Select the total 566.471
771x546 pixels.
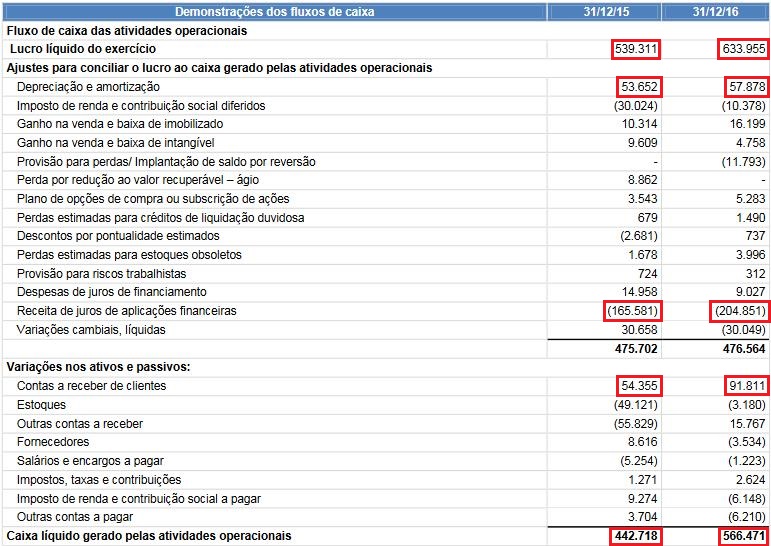744,536
